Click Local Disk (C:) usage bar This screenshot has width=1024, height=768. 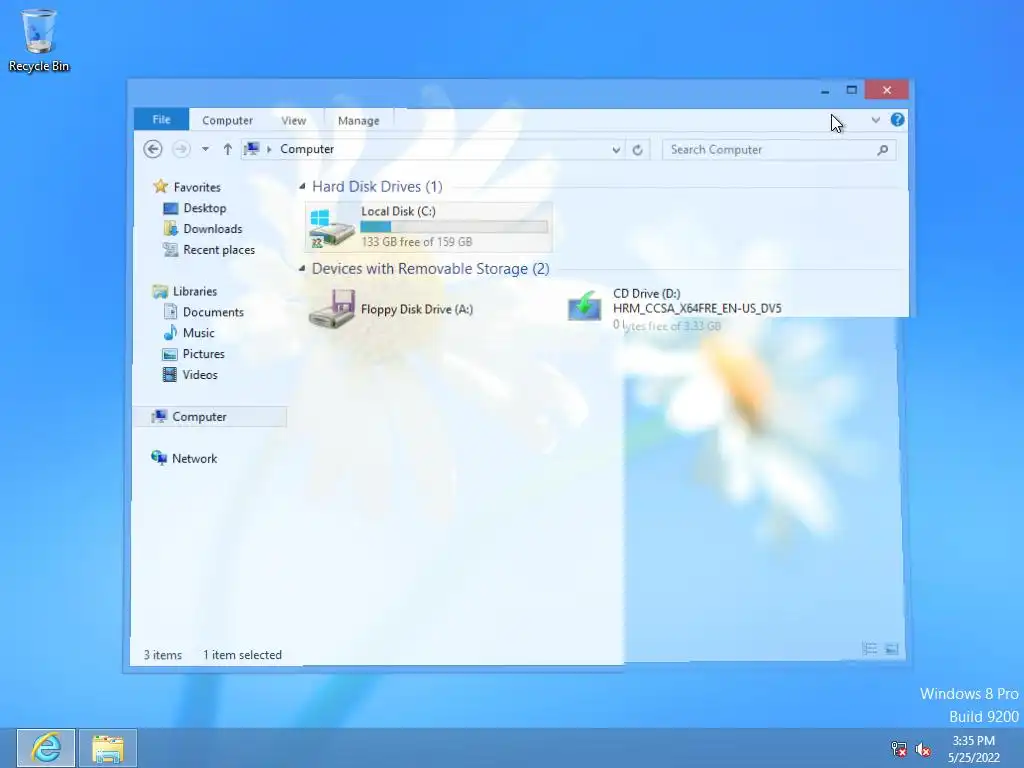454,227
